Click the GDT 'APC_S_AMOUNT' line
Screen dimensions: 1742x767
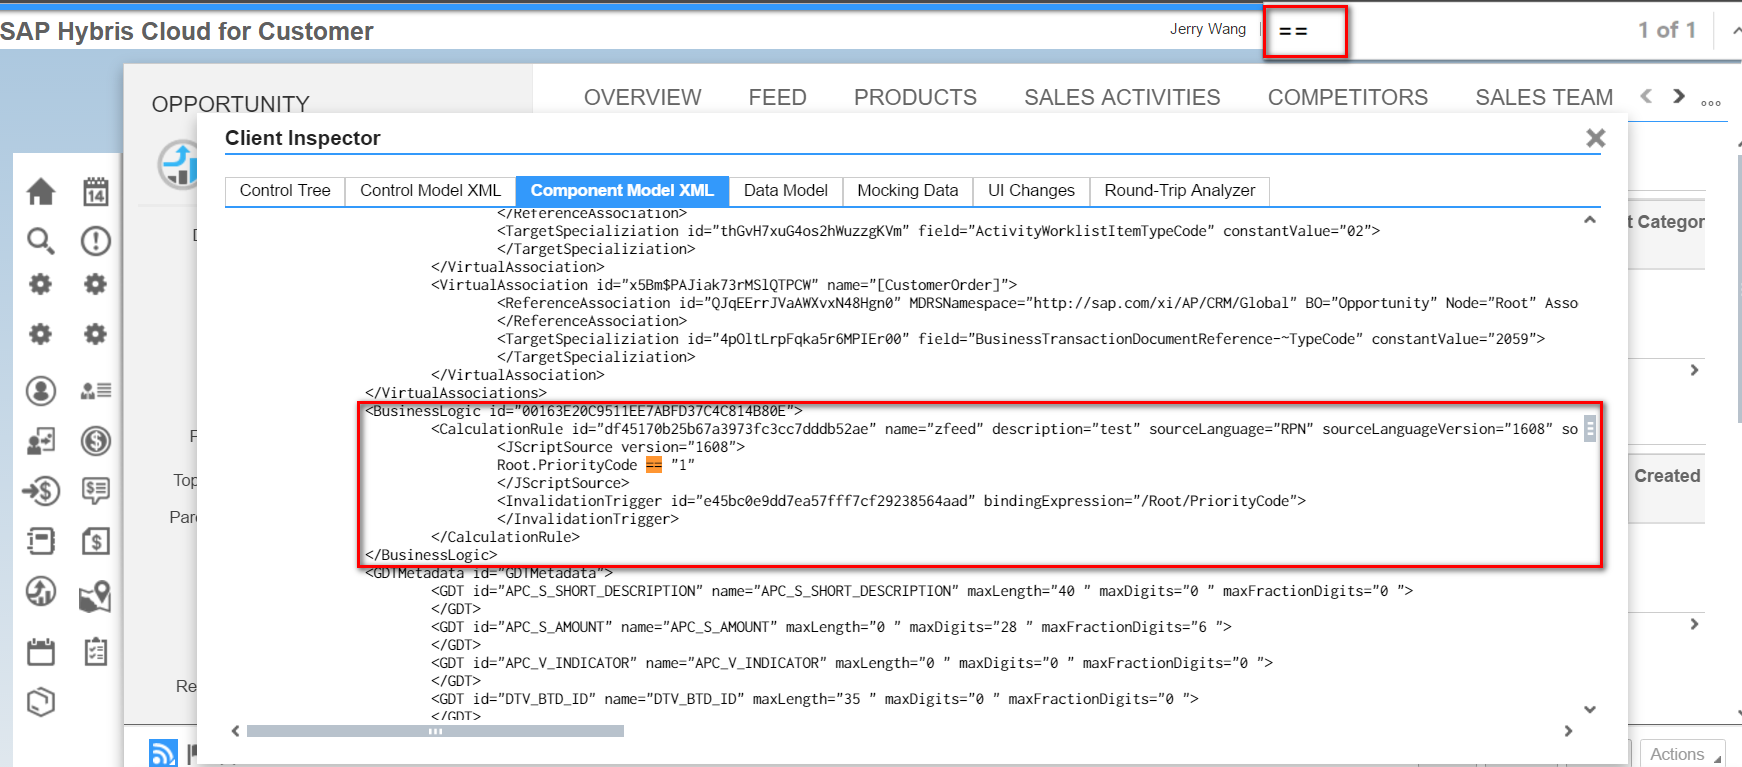[x=831, y=627]
